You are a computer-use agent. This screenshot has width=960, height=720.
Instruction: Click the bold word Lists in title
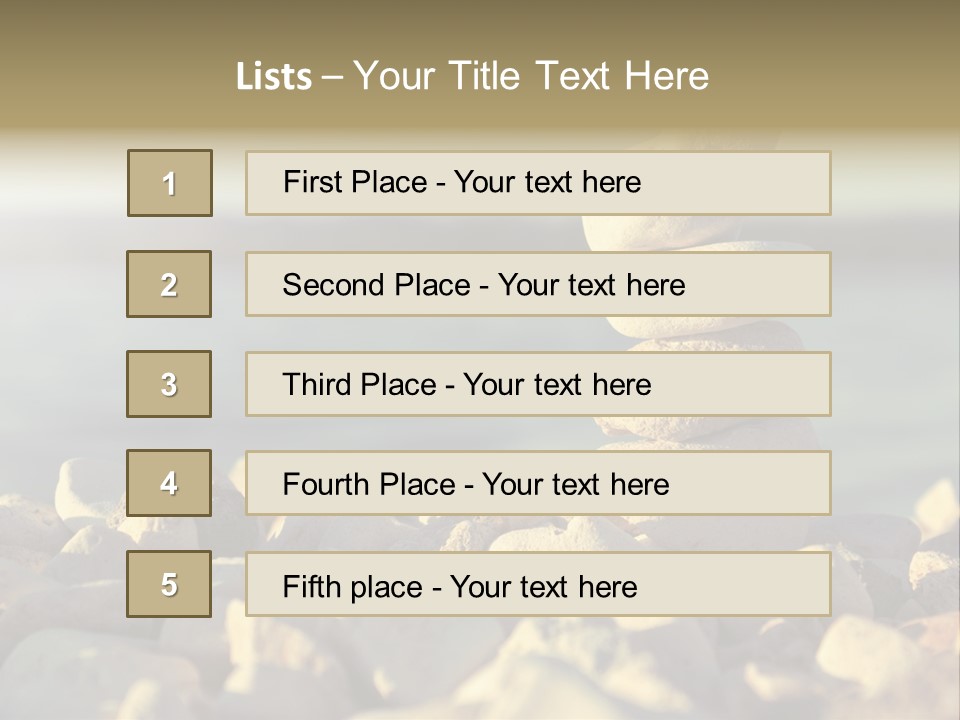point(273,76)
